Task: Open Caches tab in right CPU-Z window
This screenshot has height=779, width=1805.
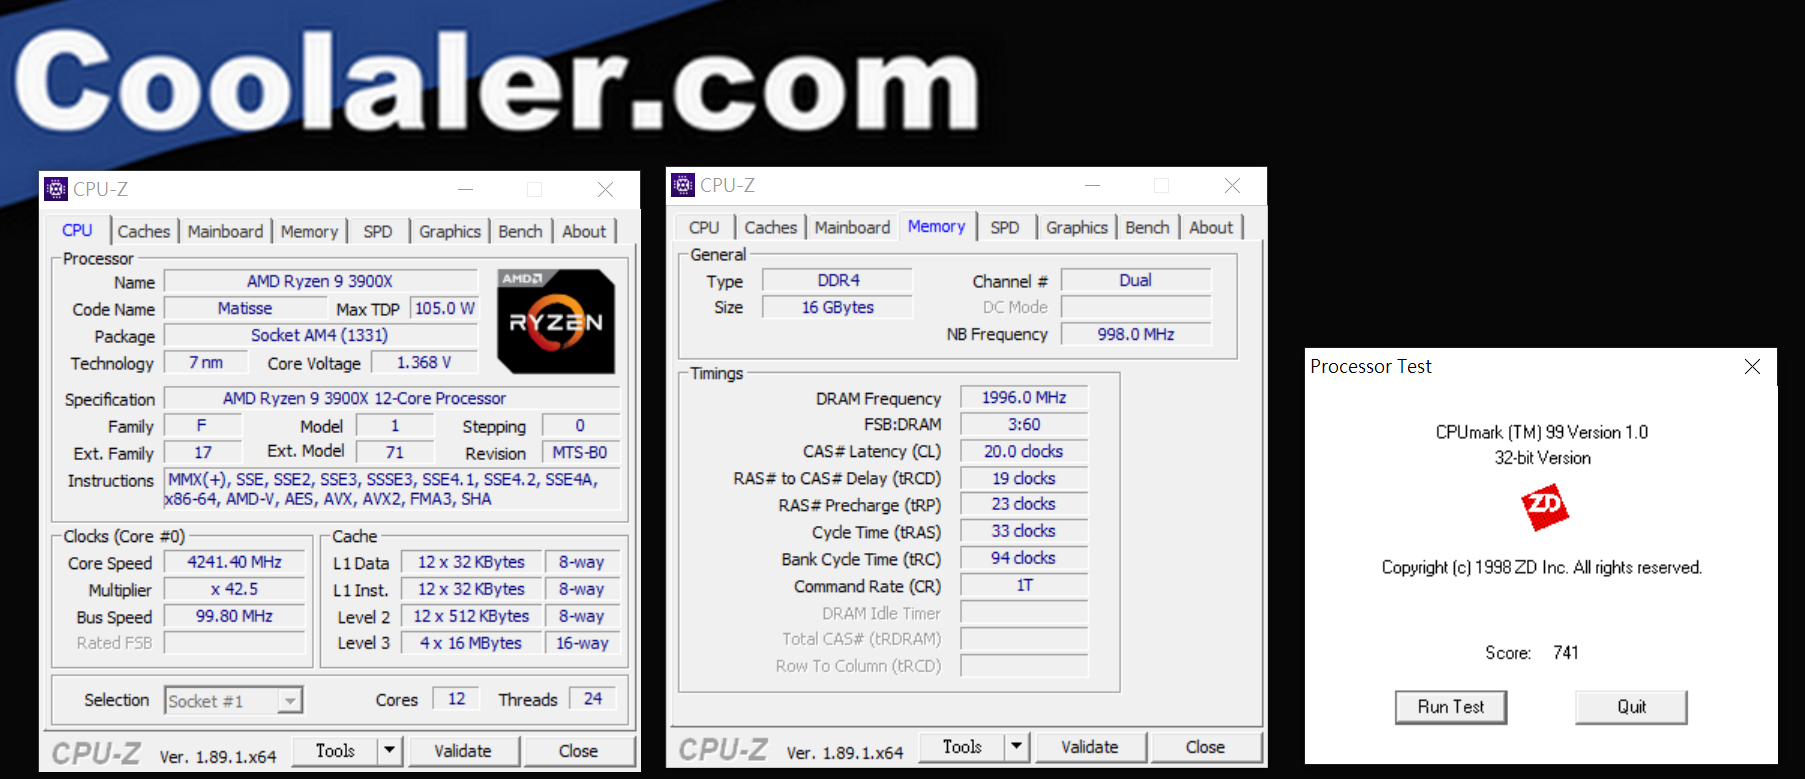Action: (x=771, y=227)
